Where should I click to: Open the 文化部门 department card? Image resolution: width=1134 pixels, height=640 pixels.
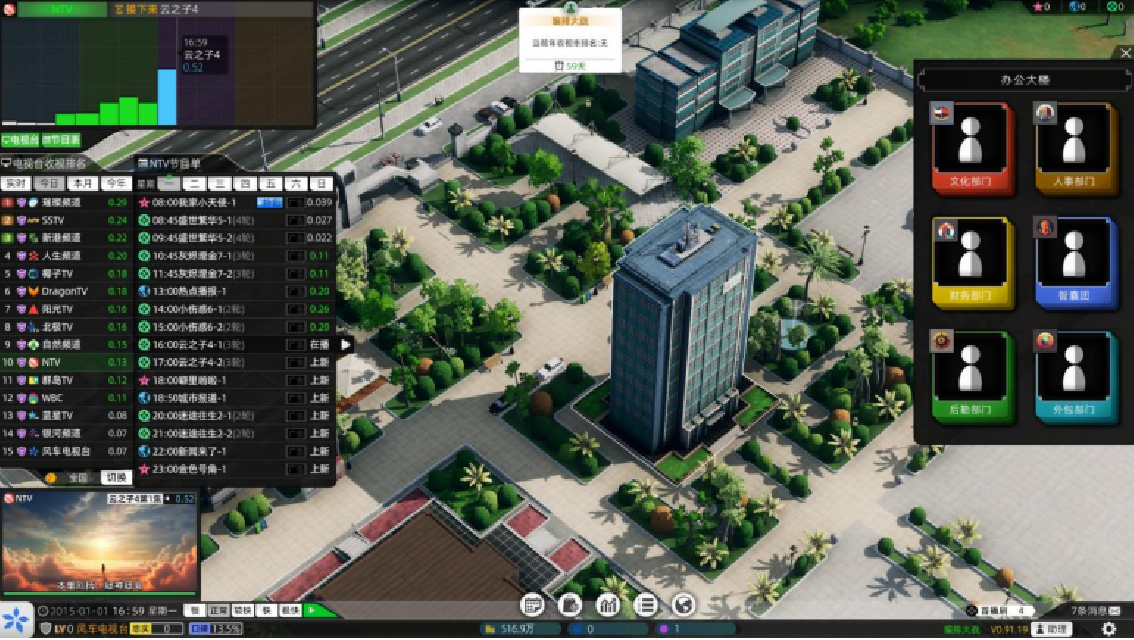971,149
